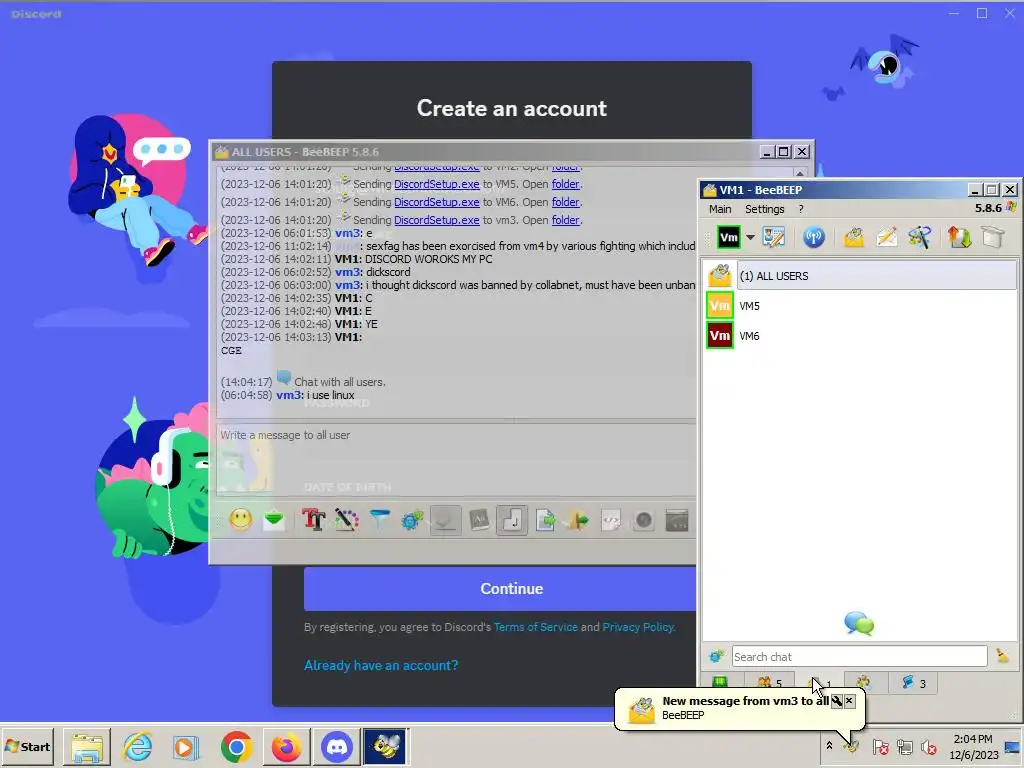The image size is (1024, 768).
Task: Show hidden tray icons arrow
Action: pos(829,746)
